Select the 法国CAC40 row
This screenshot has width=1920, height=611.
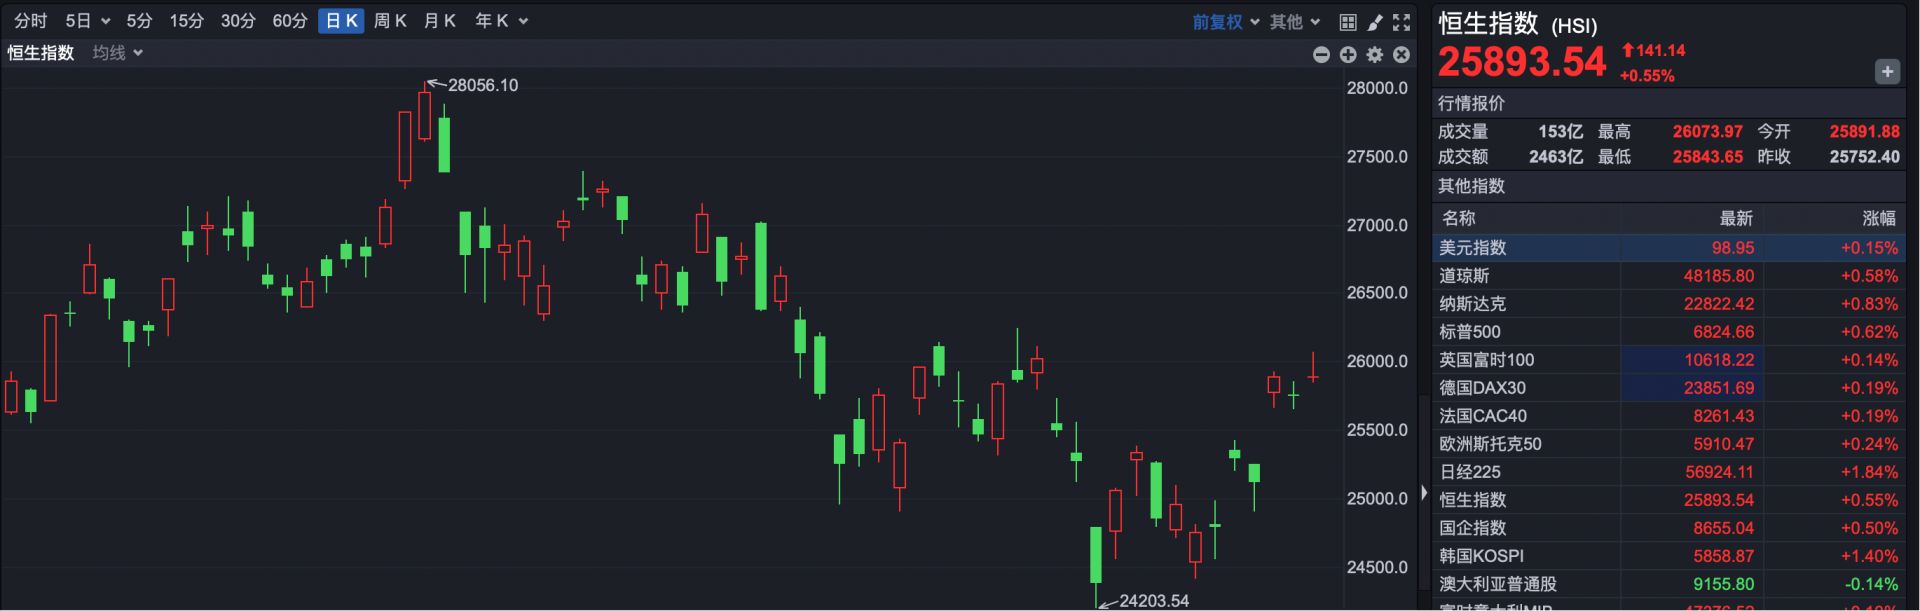tap(1669, 416)
